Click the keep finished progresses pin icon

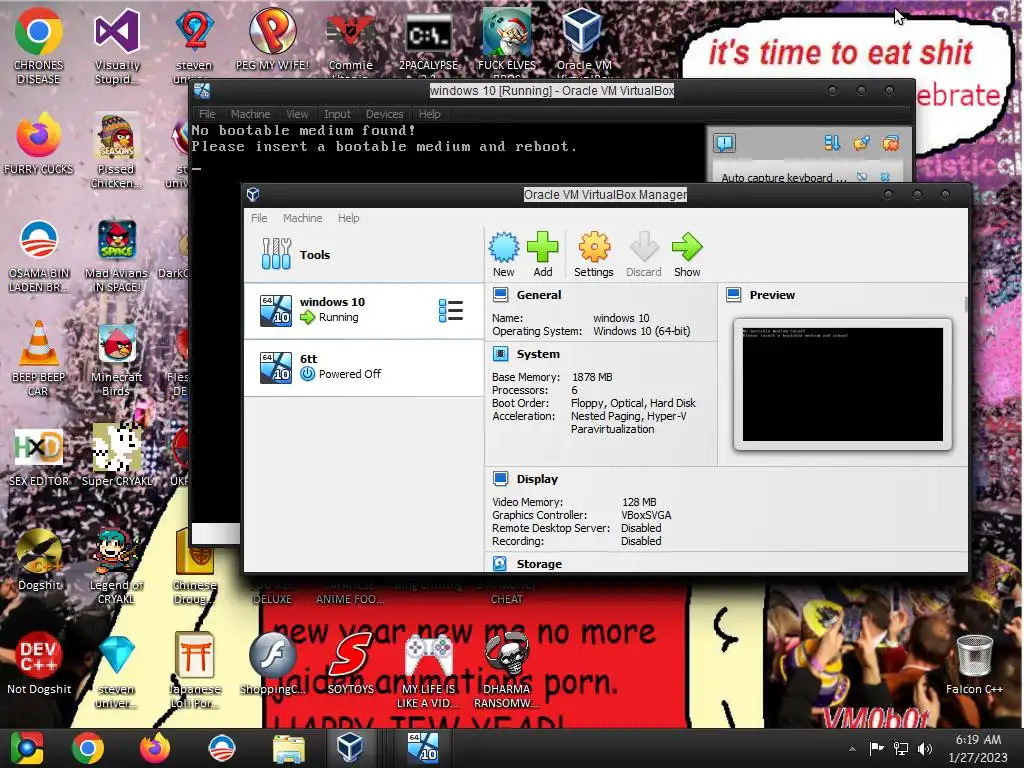click(861, 143)
